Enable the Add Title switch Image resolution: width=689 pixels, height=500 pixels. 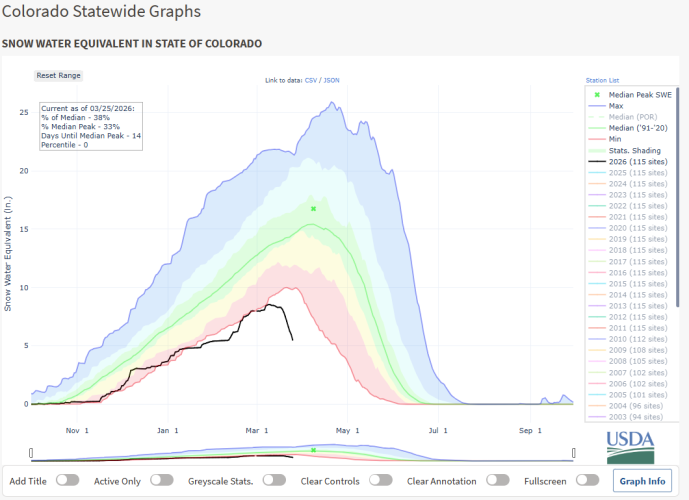click(68, 480)
